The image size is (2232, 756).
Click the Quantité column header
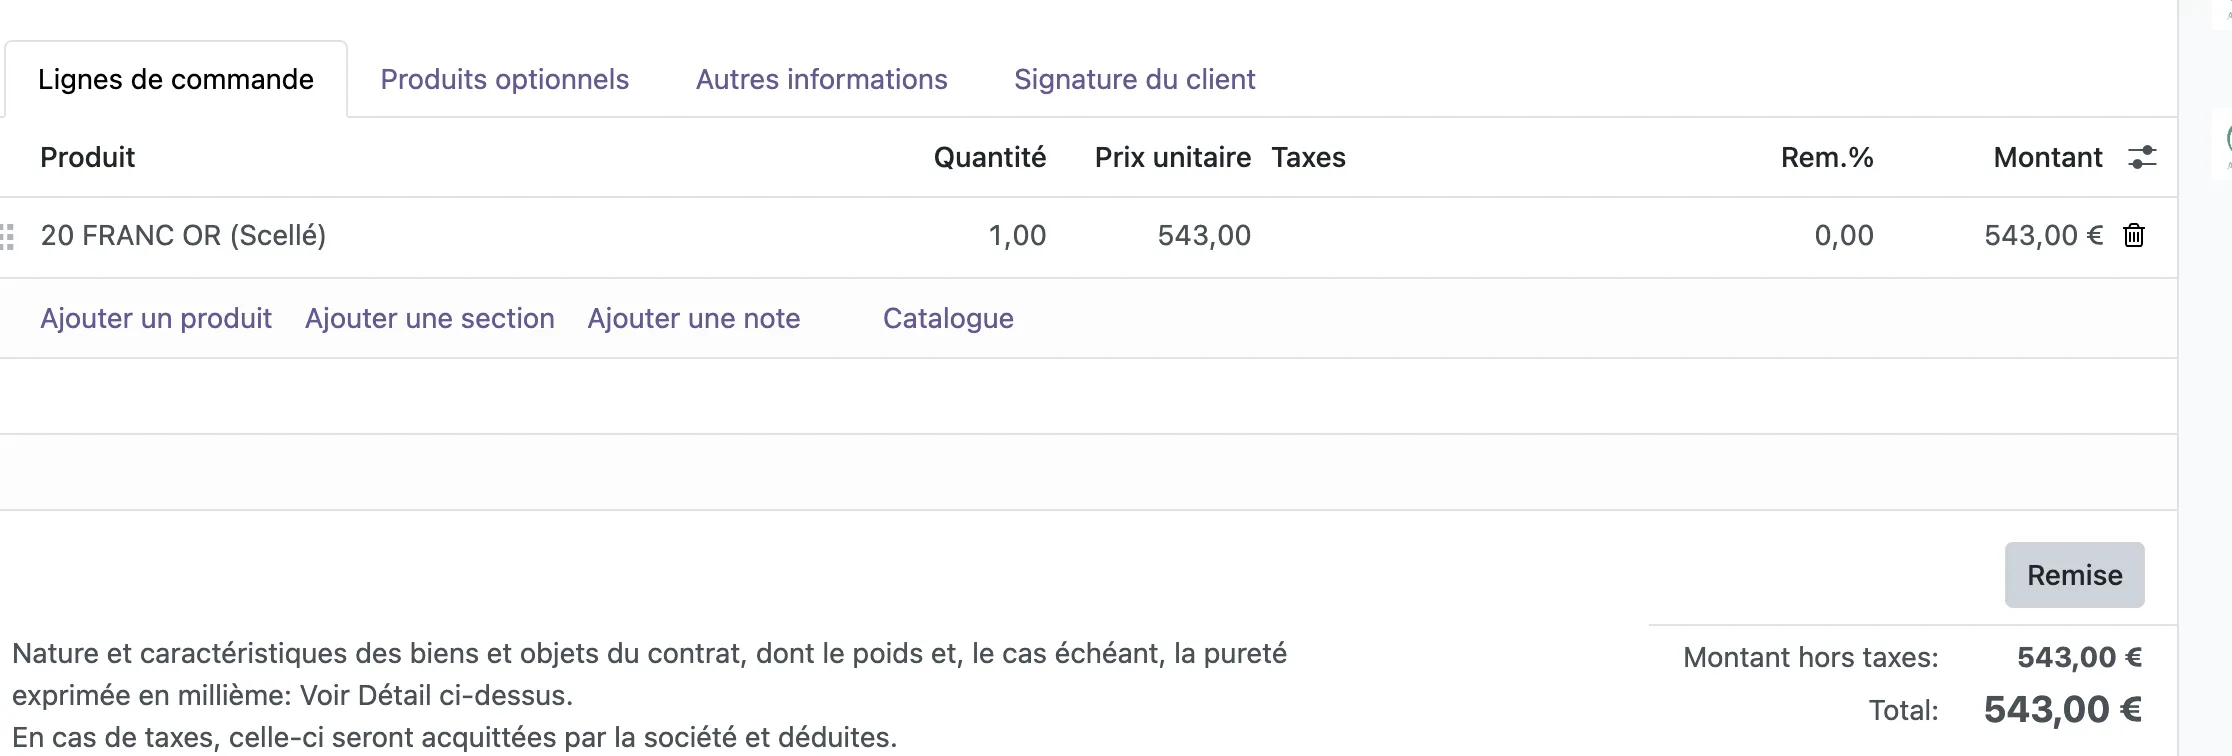tap(990, 157)
